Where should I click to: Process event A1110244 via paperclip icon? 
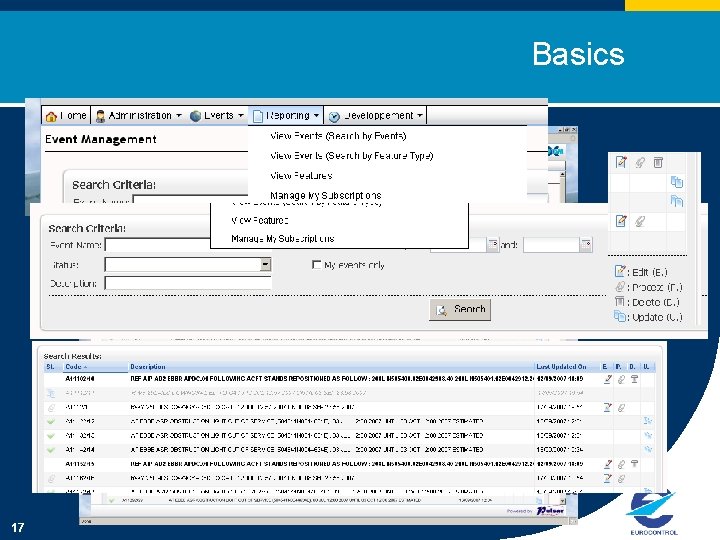621,379
